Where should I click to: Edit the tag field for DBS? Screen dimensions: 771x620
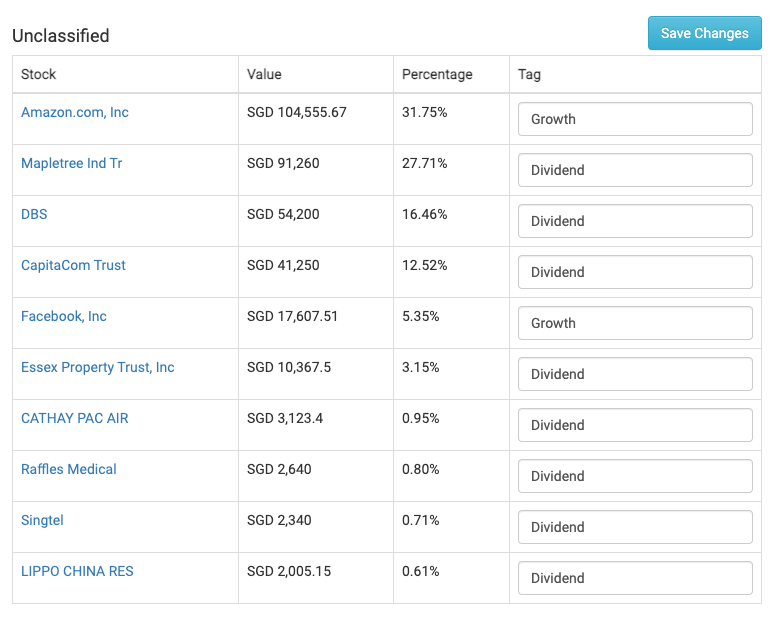635,221
